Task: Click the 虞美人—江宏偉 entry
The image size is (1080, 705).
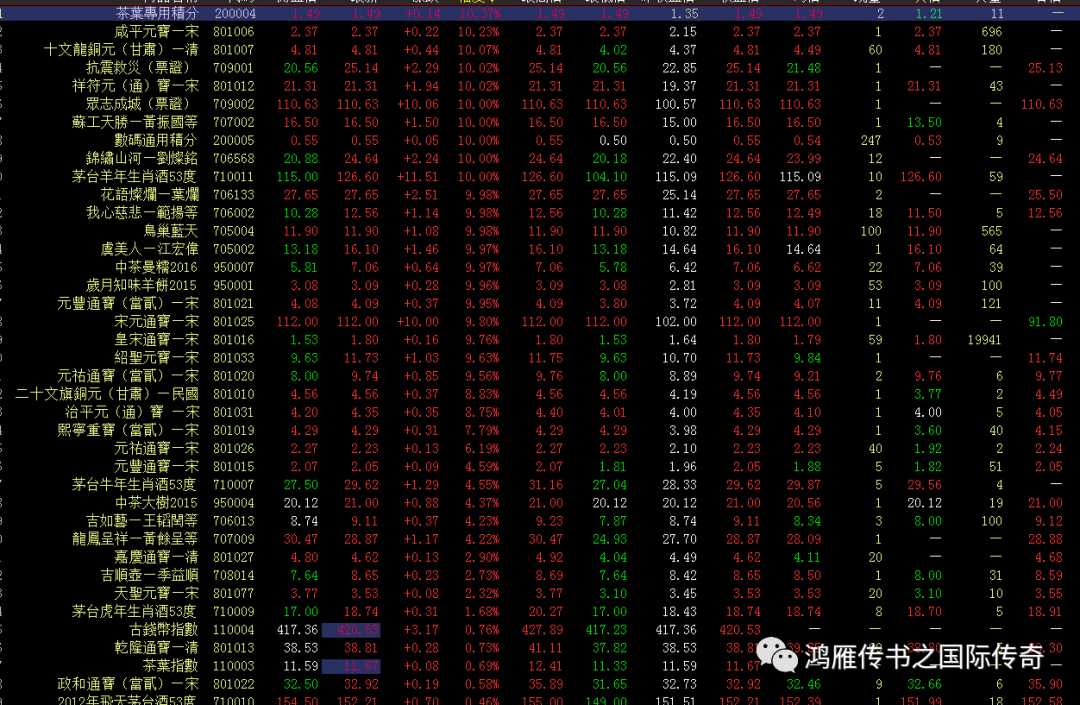Action: pos(150,249)
